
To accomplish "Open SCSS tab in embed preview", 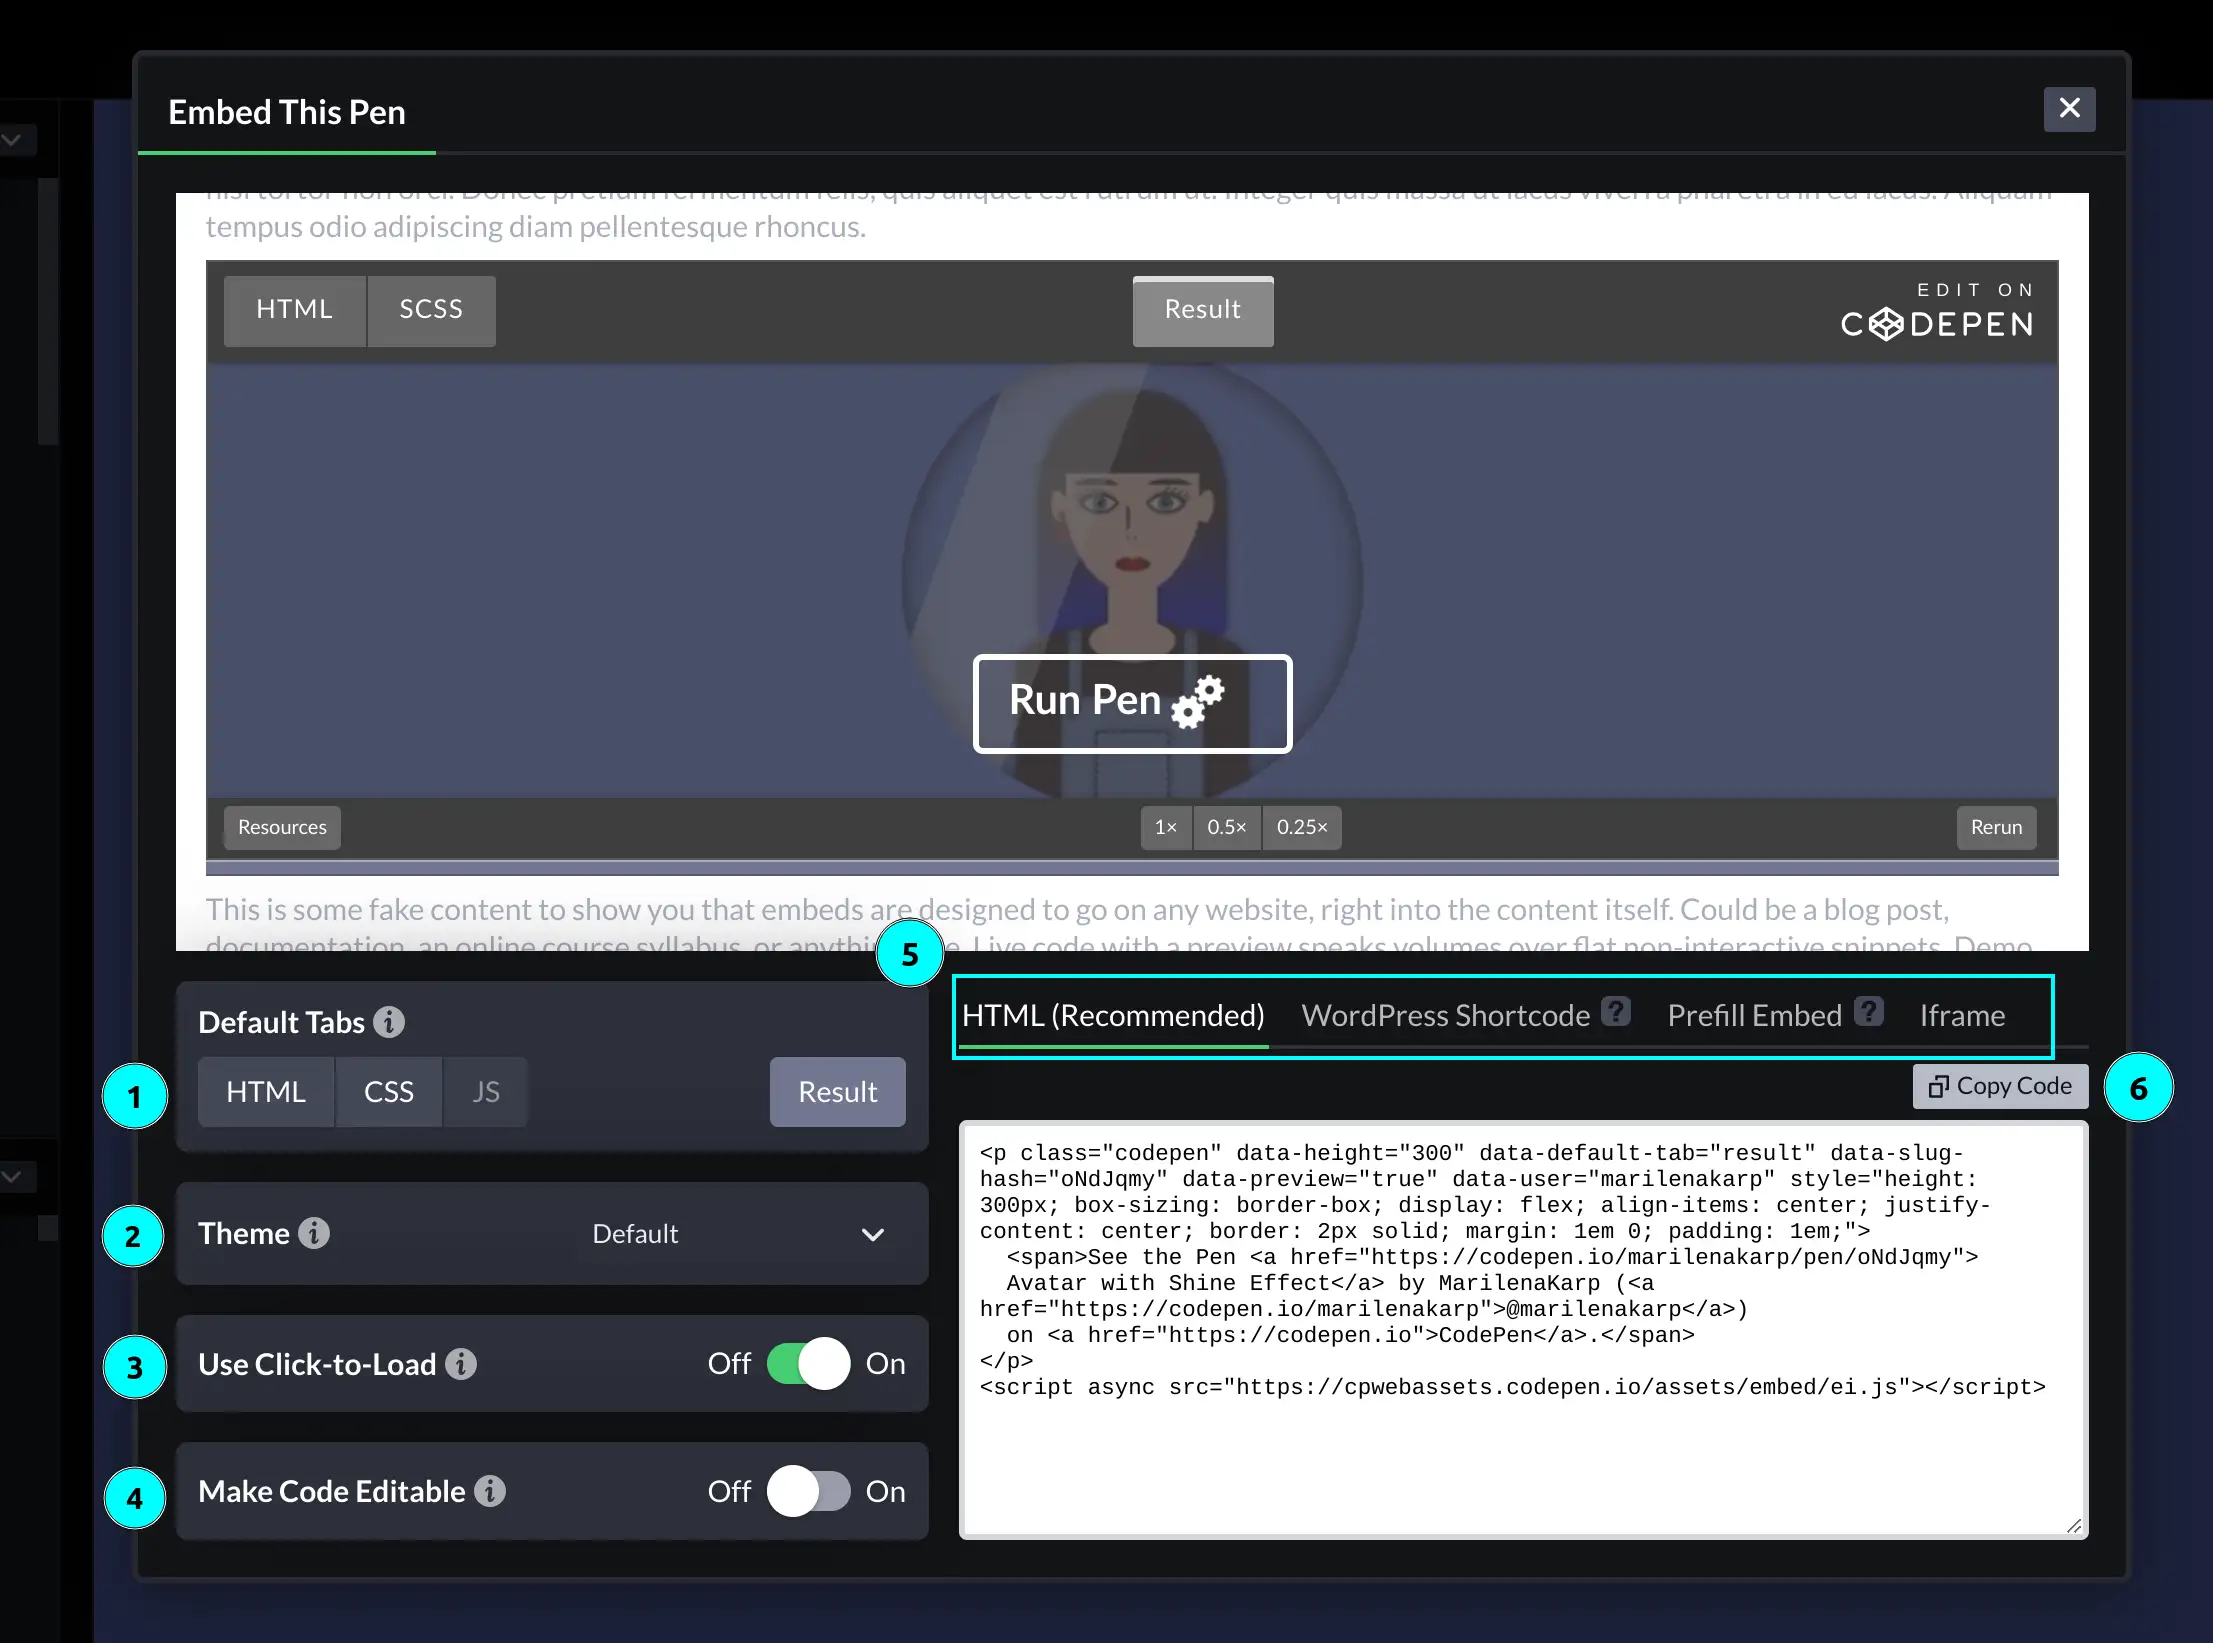I will click(x=431, y=311).
